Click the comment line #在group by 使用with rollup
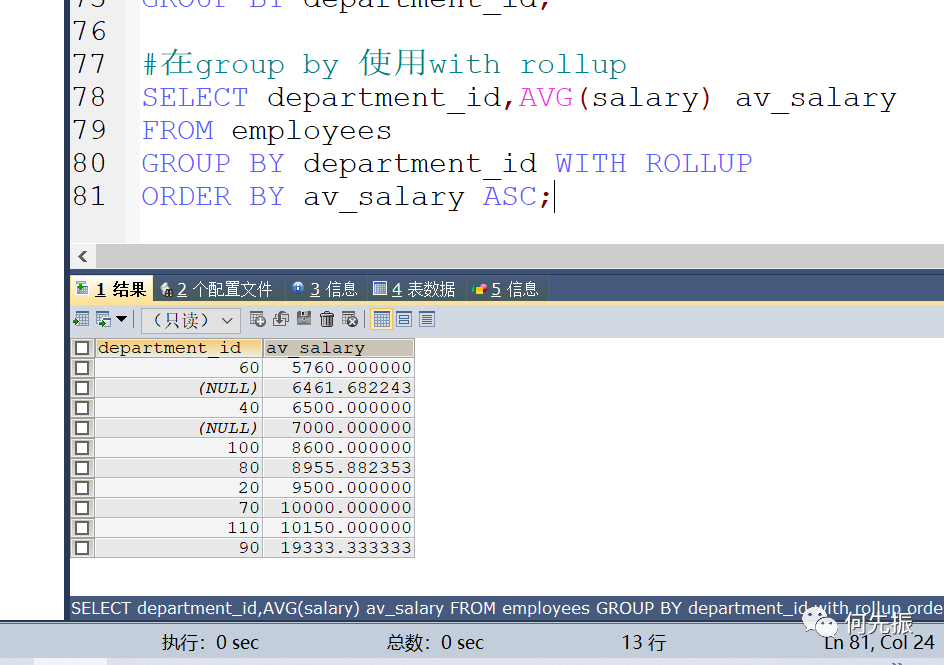Screen dimensions: 944x665 384,64
